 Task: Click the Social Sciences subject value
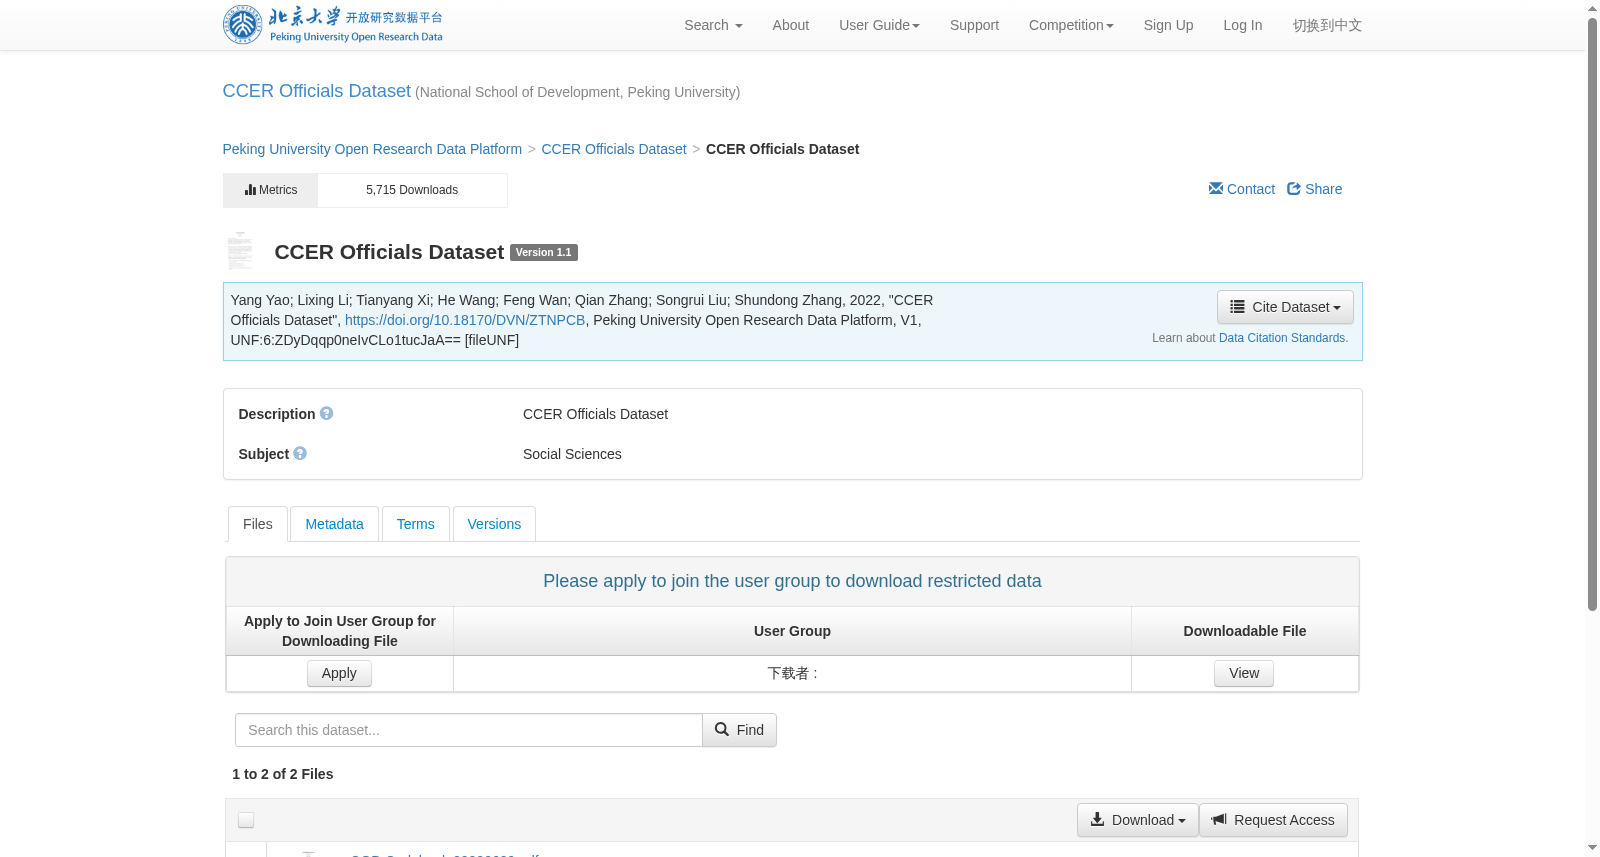coord(572,454)
